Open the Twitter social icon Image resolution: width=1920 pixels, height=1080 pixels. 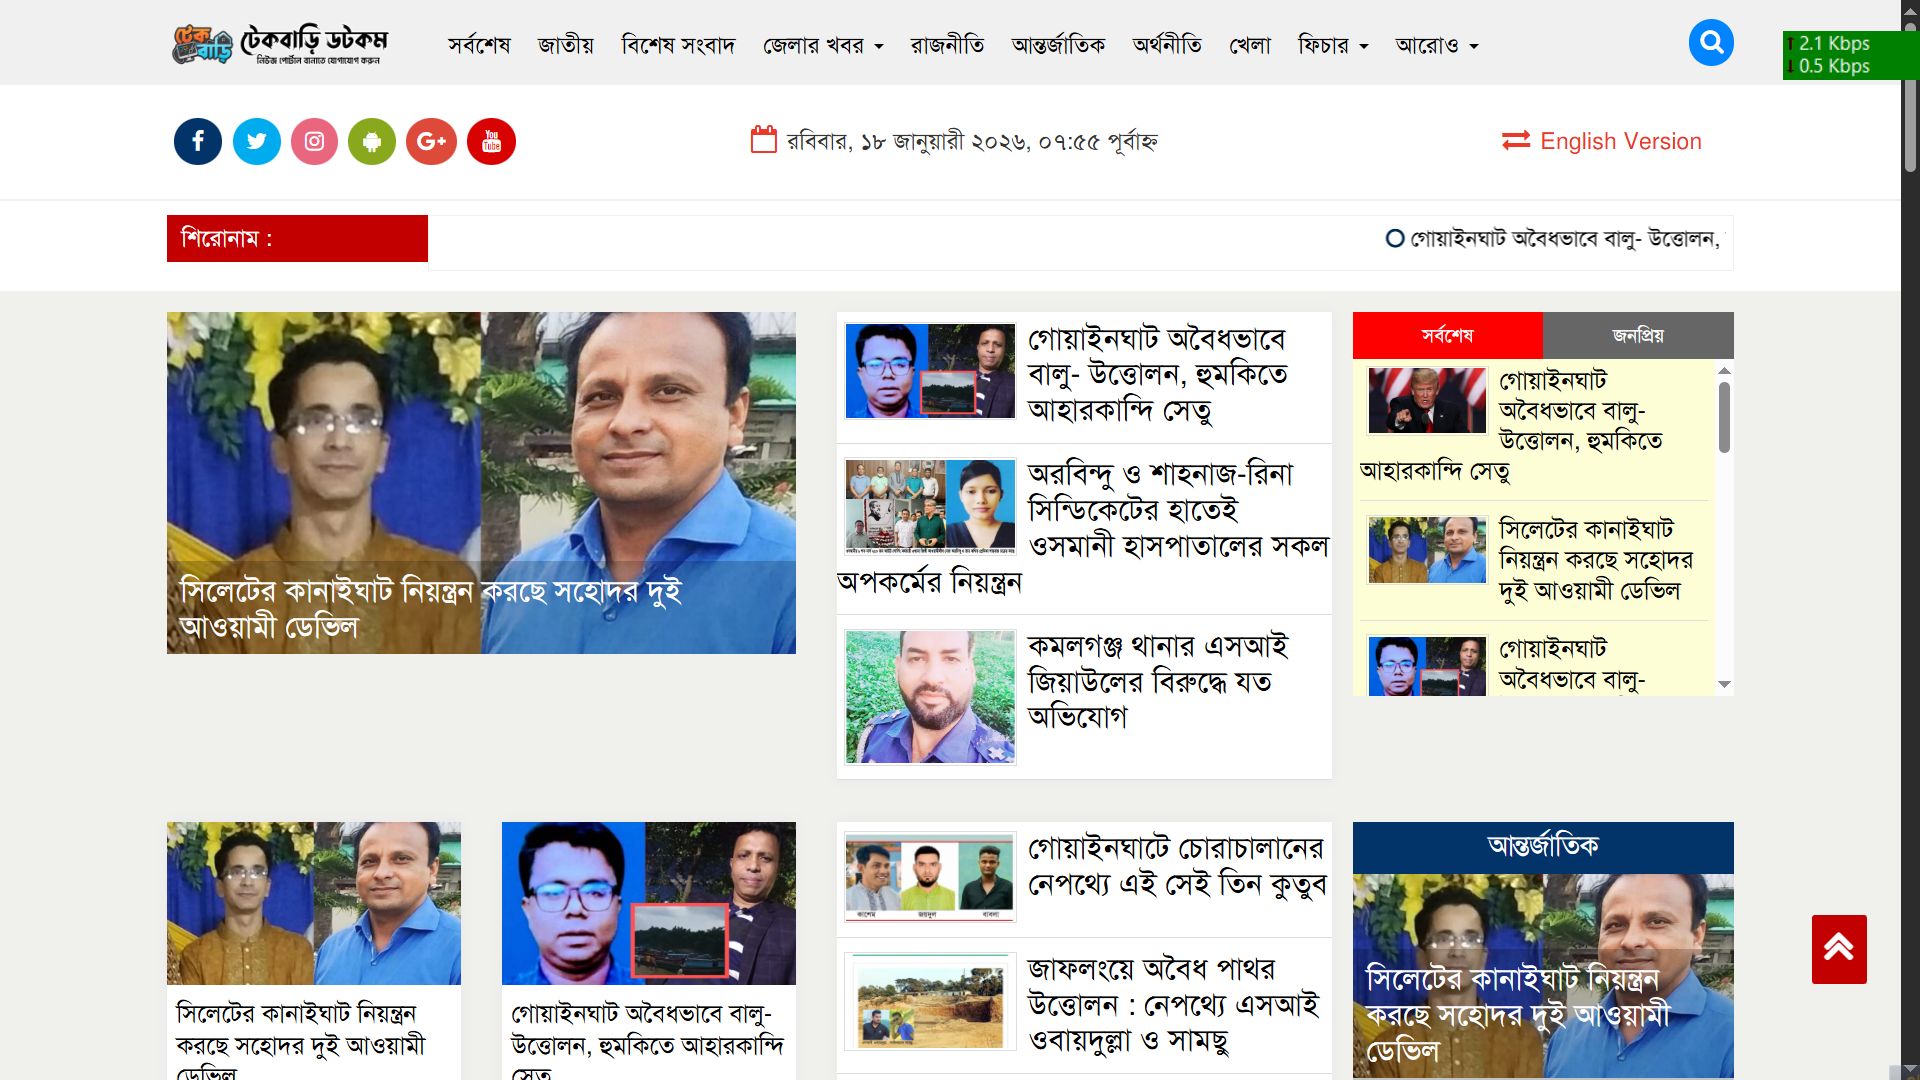pos(257,142)
